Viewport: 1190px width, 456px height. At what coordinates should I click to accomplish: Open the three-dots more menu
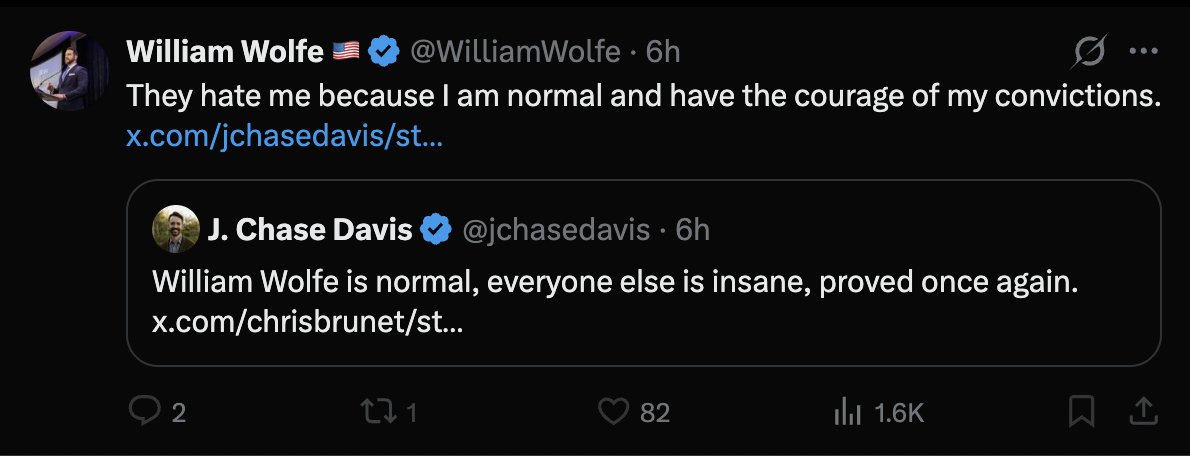tap(1143, 52)
